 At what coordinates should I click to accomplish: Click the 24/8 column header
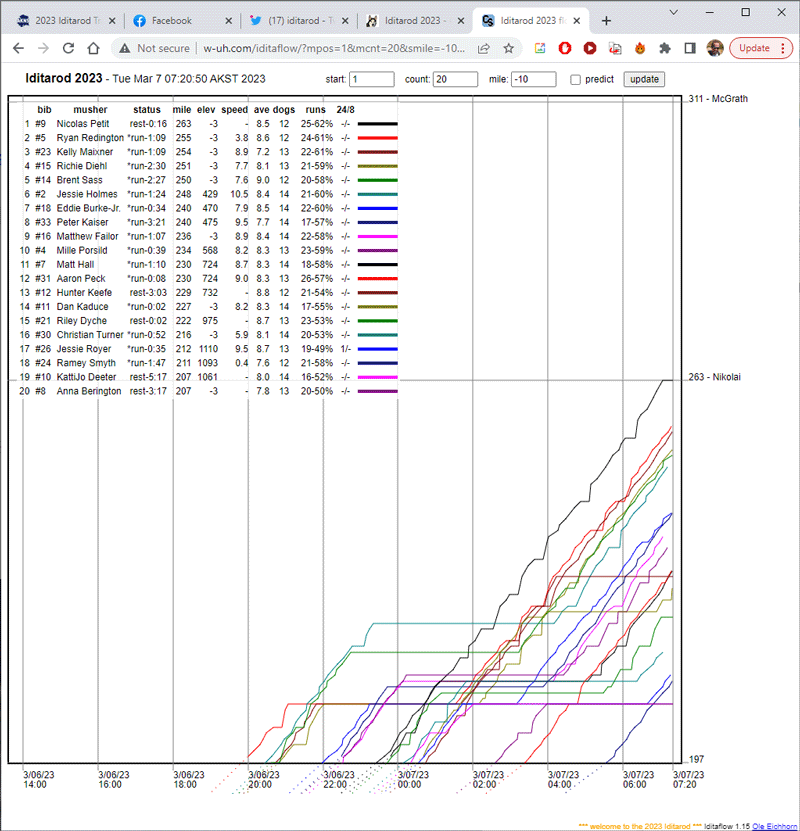coord(345,110)
